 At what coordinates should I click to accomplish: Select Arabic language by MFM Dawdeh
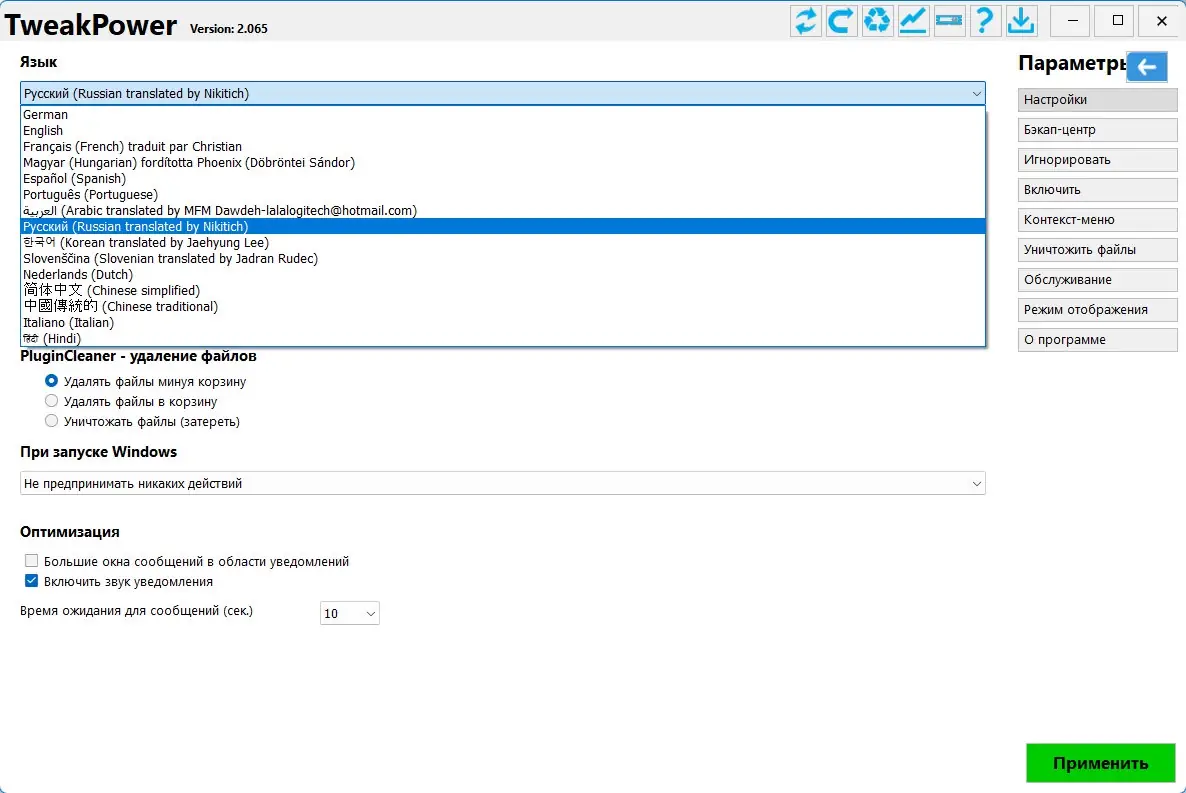click(502, 210)
